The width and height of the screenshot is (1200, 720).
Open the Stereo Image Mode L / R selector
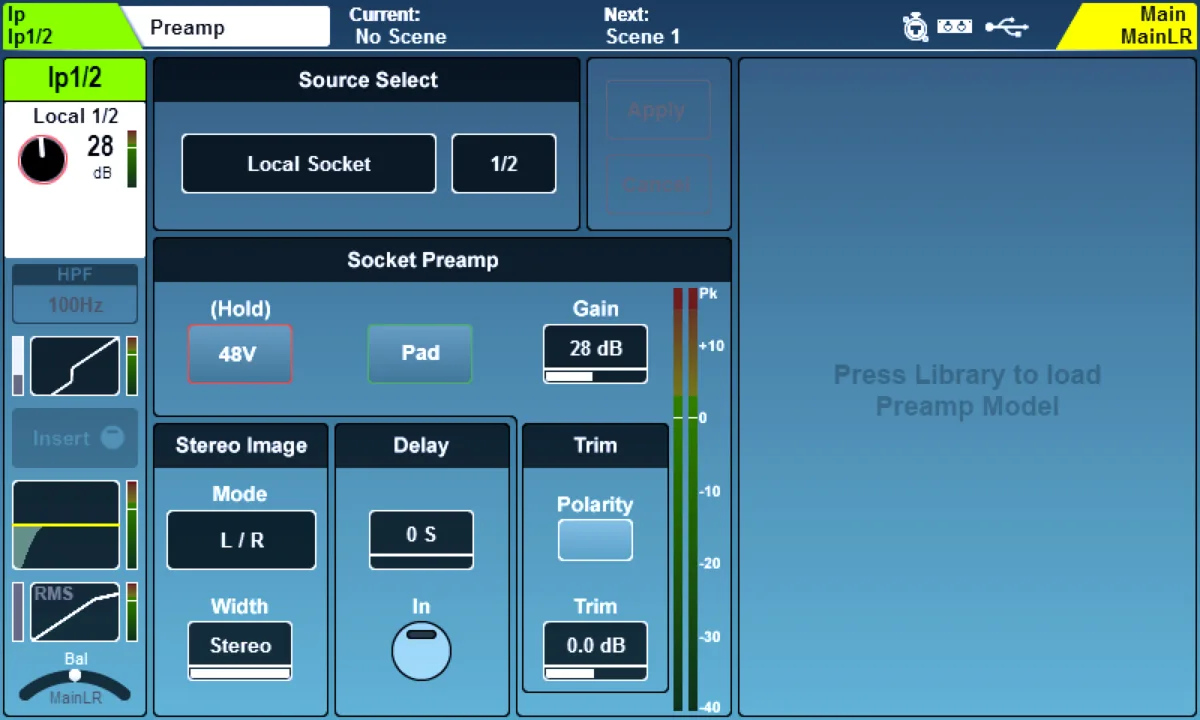point(241,540)
